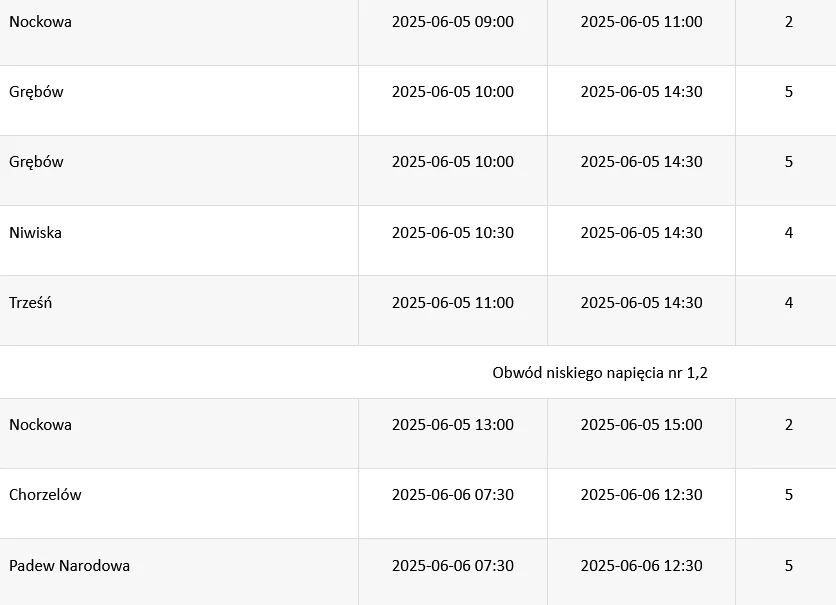Image resolution: width=836 pixels, height=605 pixels.
Task: Click the 2025-06-05 15:00 end time cell
Action: coord(641,425)
